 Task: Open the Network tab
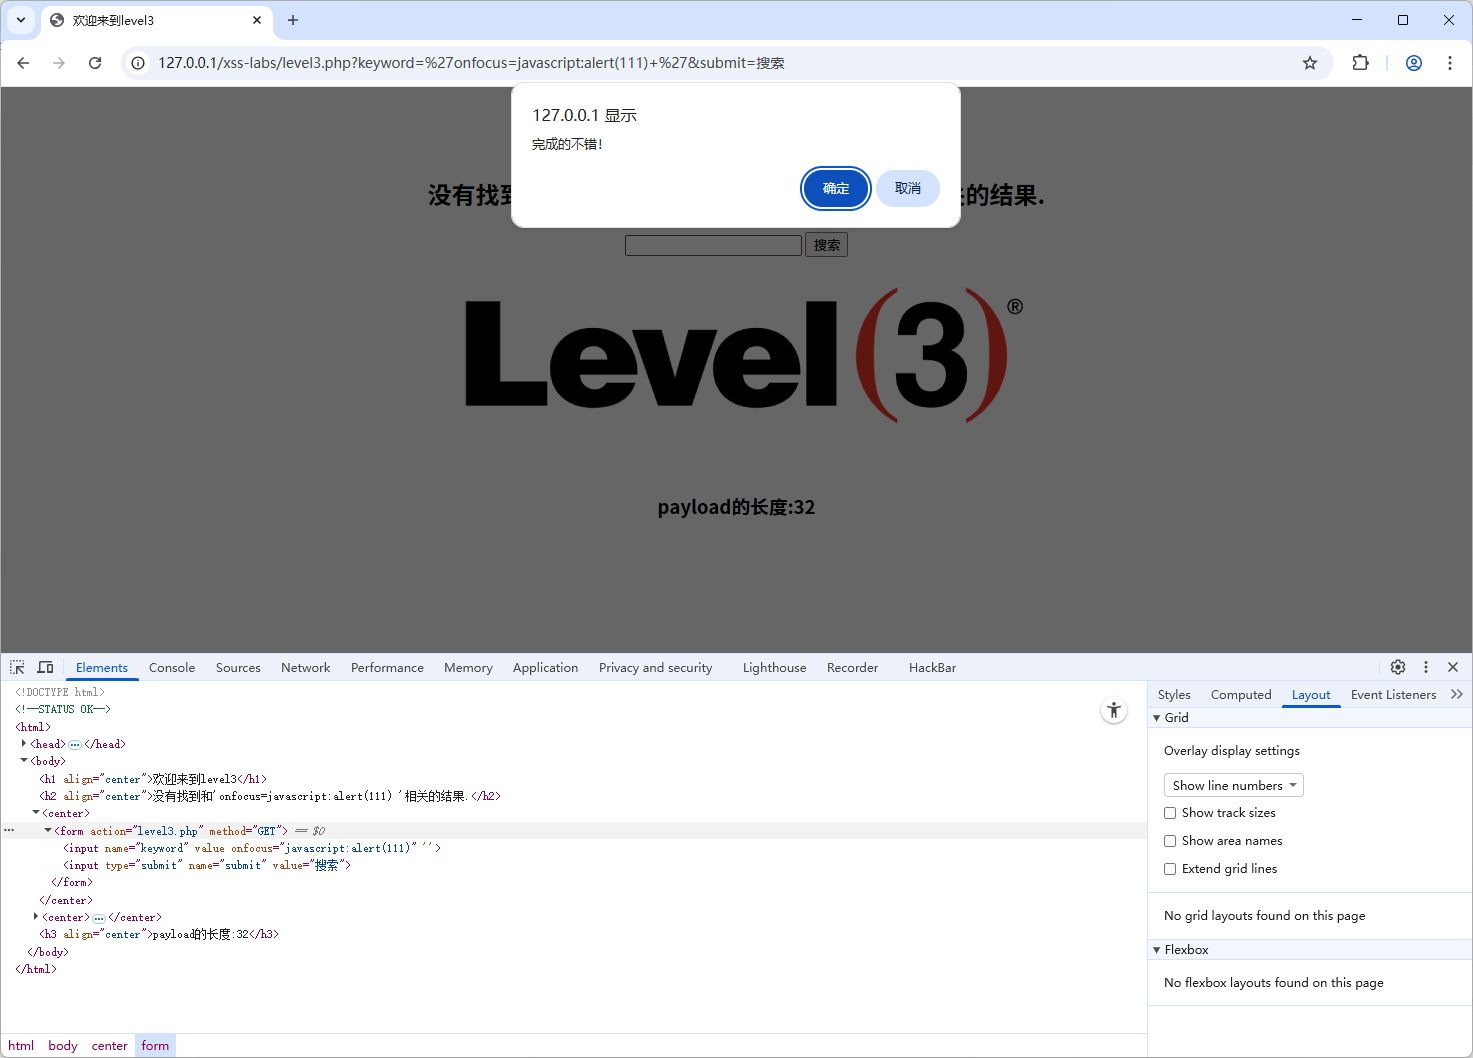pos(305,668)
